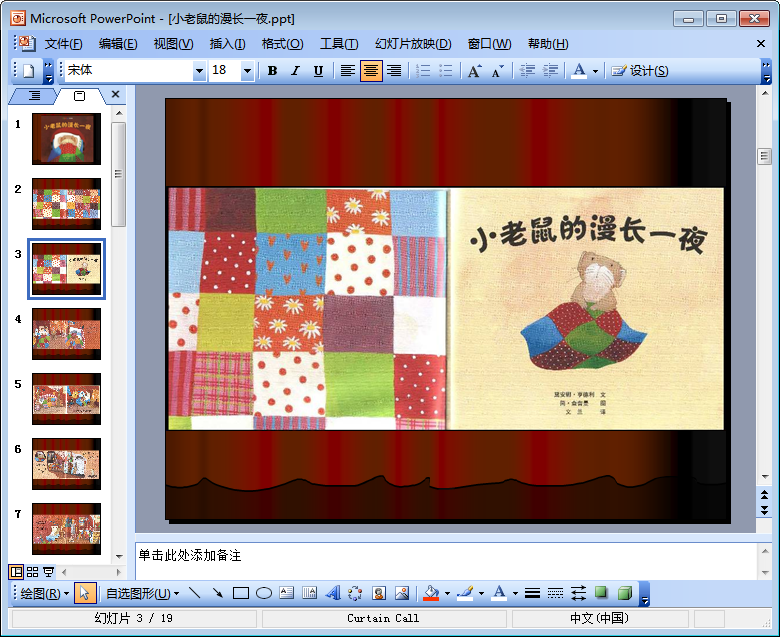
Task: Choose the Select Objects arrow tool
Action: click(85, 593)
